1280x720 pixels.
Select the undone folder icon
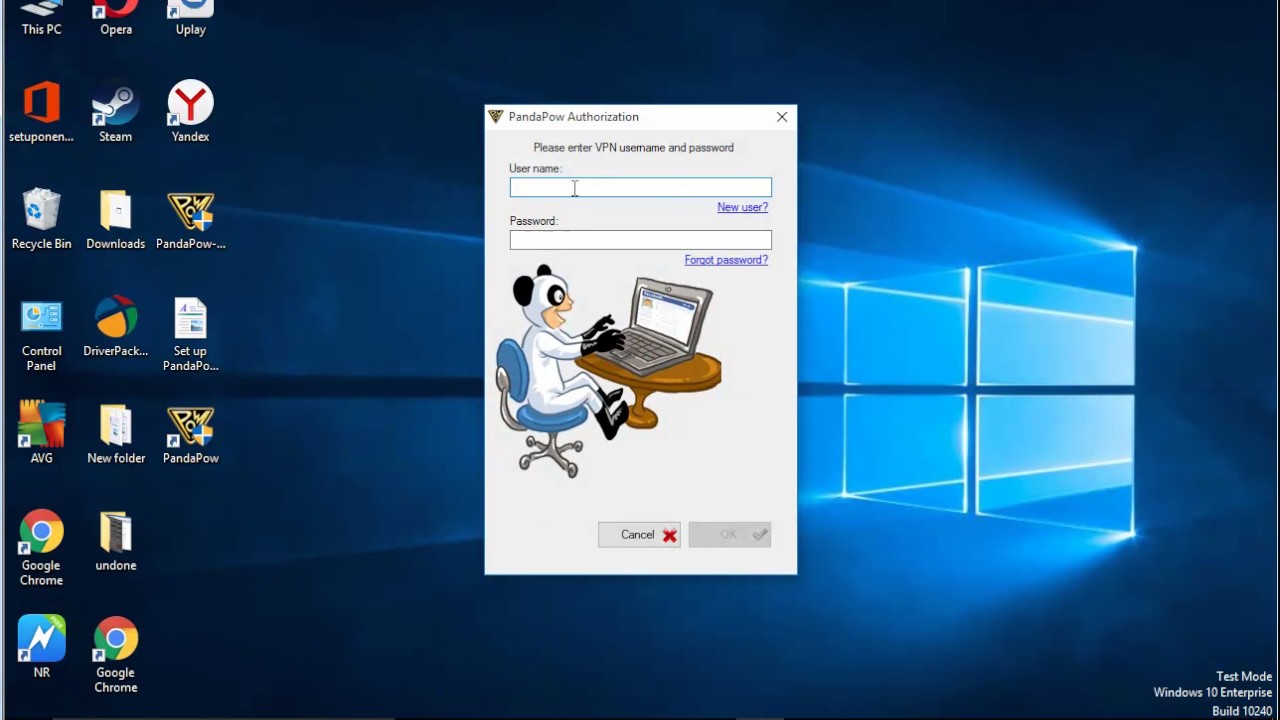(116, 540)
